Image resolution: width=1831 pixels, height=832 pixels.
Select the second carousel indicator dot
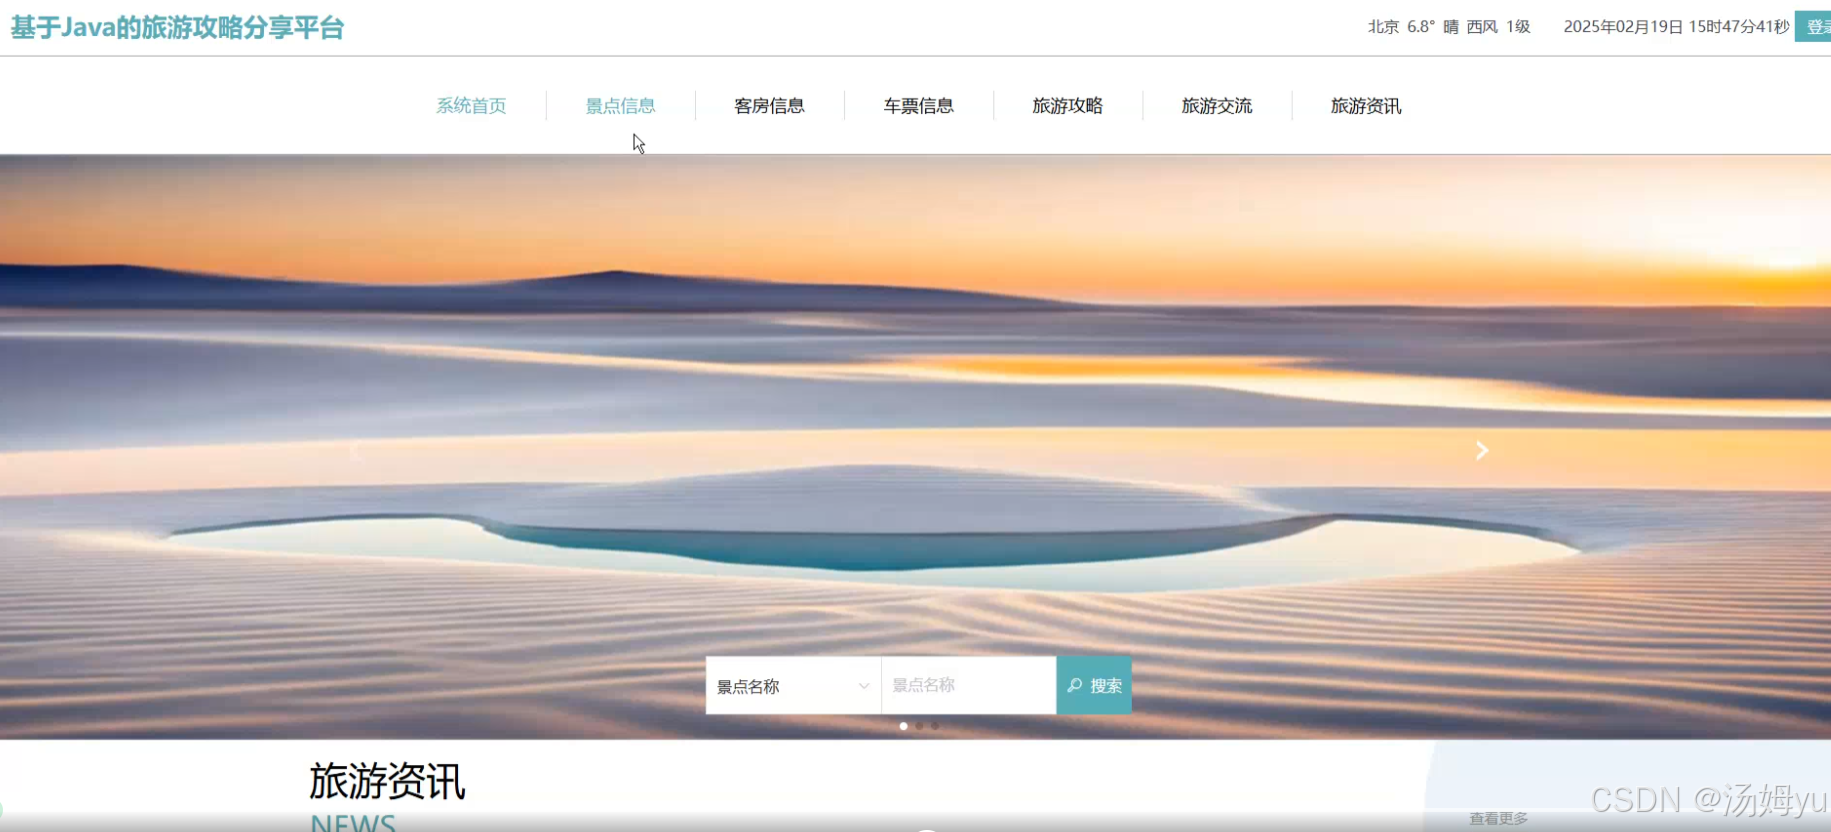click(919, 726)
